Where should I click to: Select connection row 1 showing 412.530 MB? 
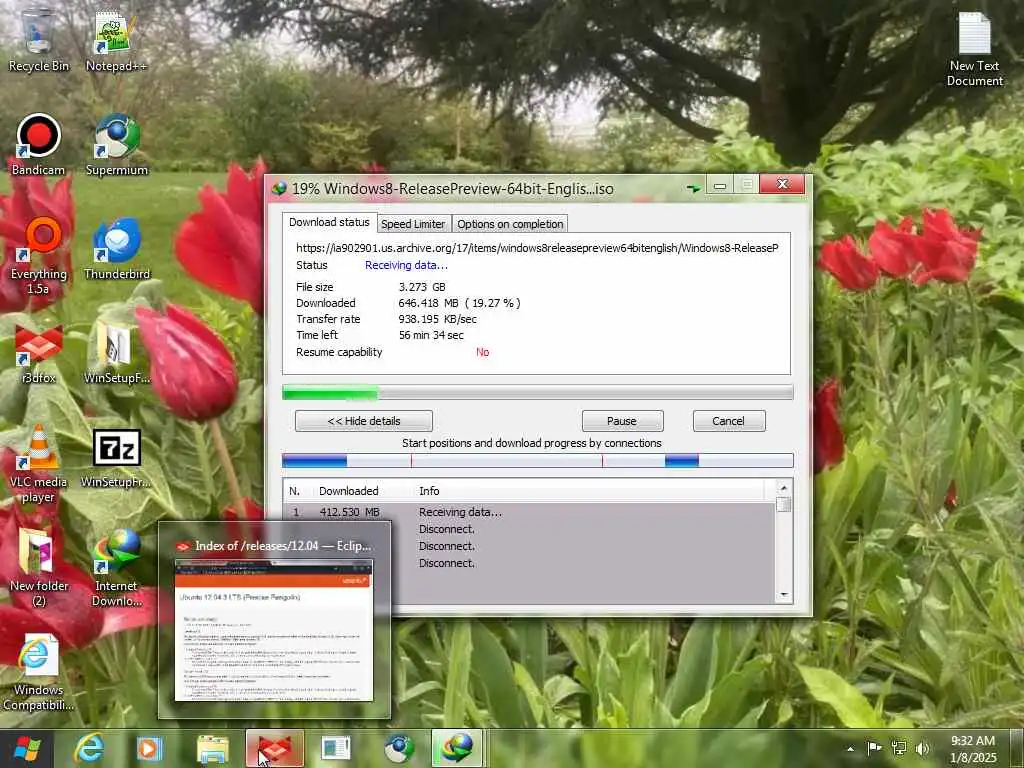[529, 512]
